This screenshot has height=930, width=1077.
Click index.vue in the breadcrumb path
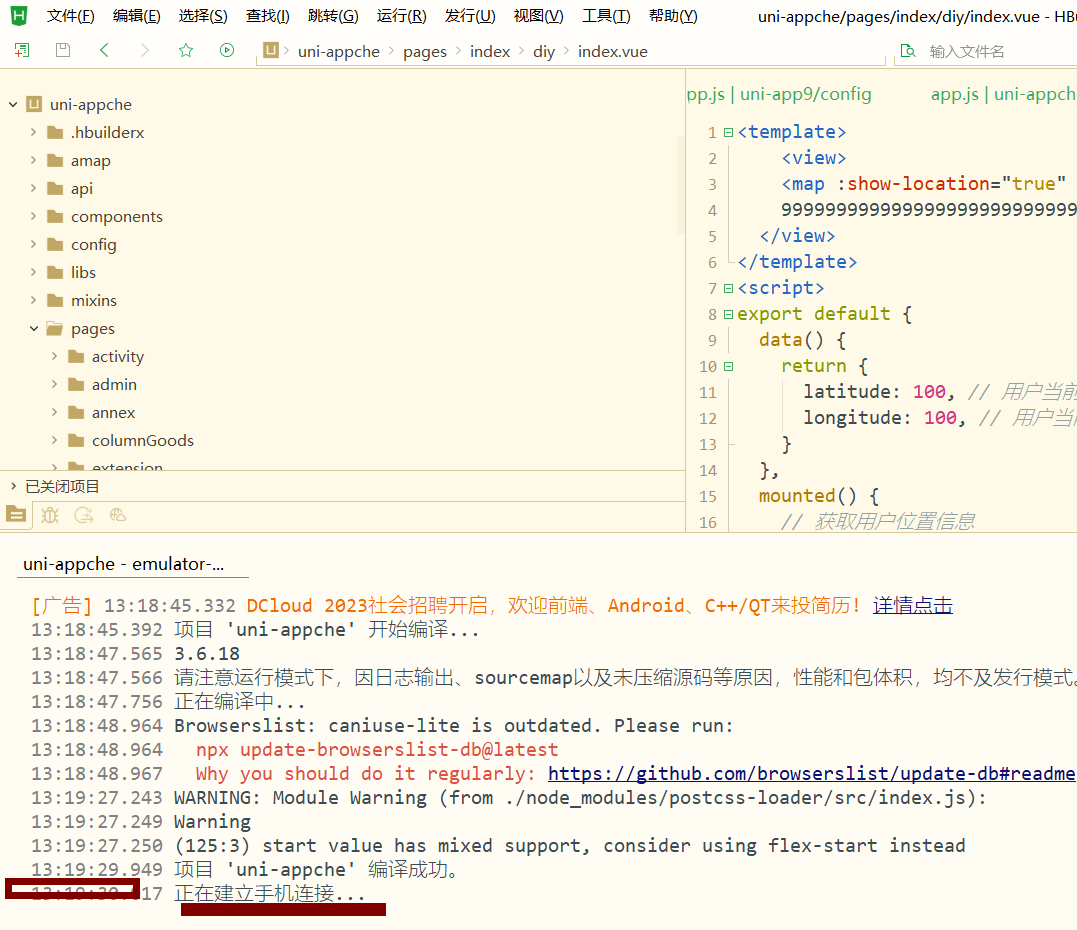click(x=613, y=52)
